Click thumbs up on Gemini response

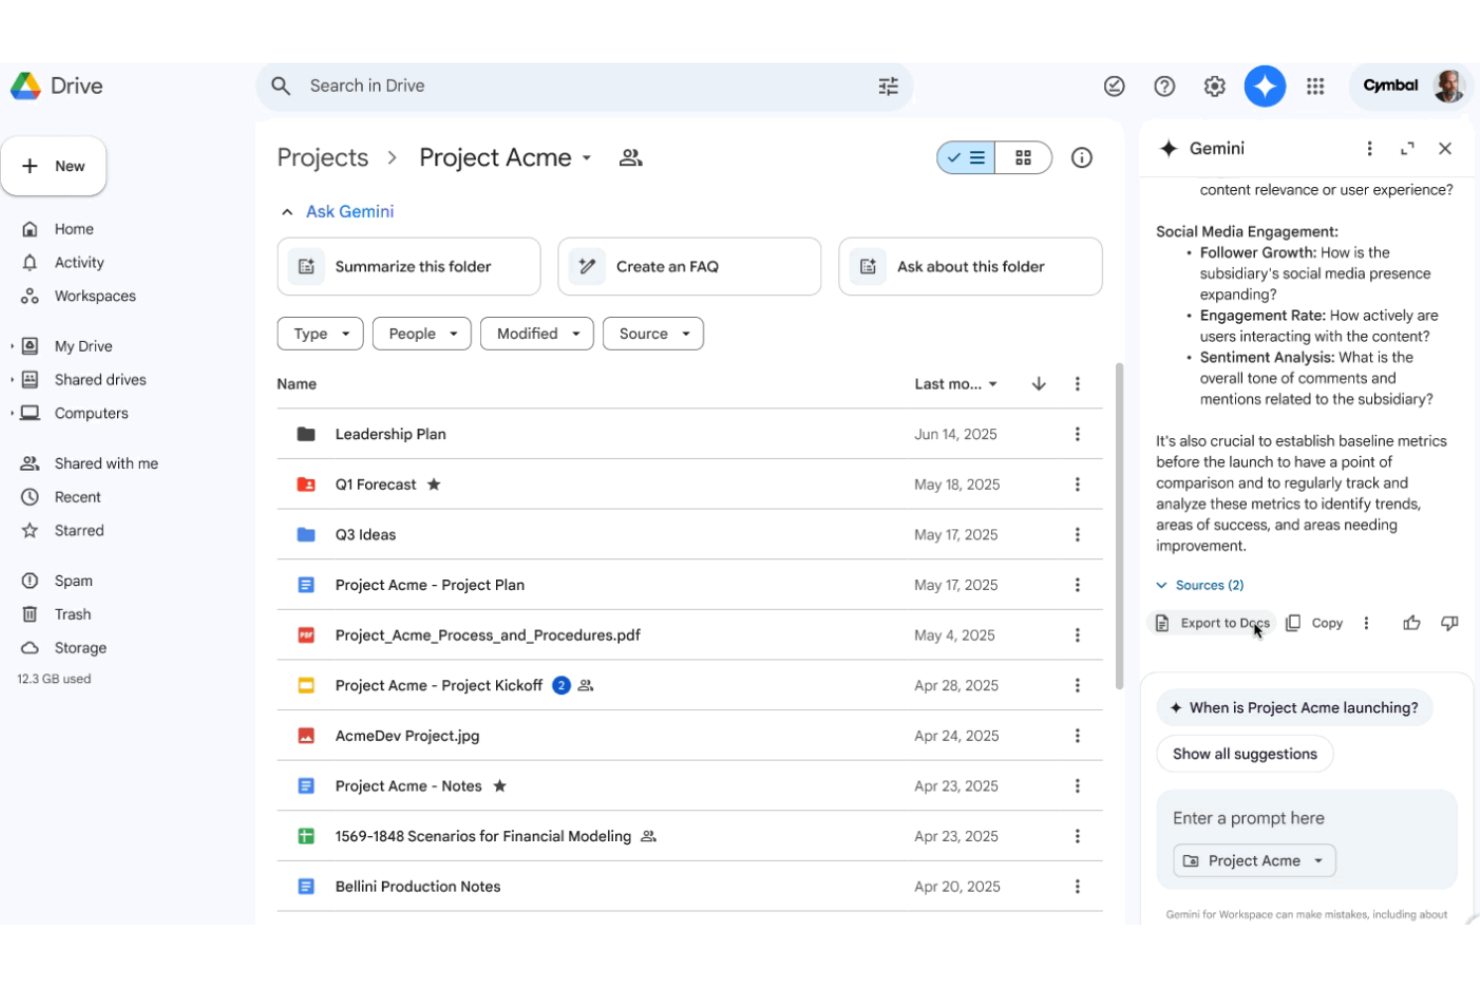pyautogui.click(x=1411, y=622)
